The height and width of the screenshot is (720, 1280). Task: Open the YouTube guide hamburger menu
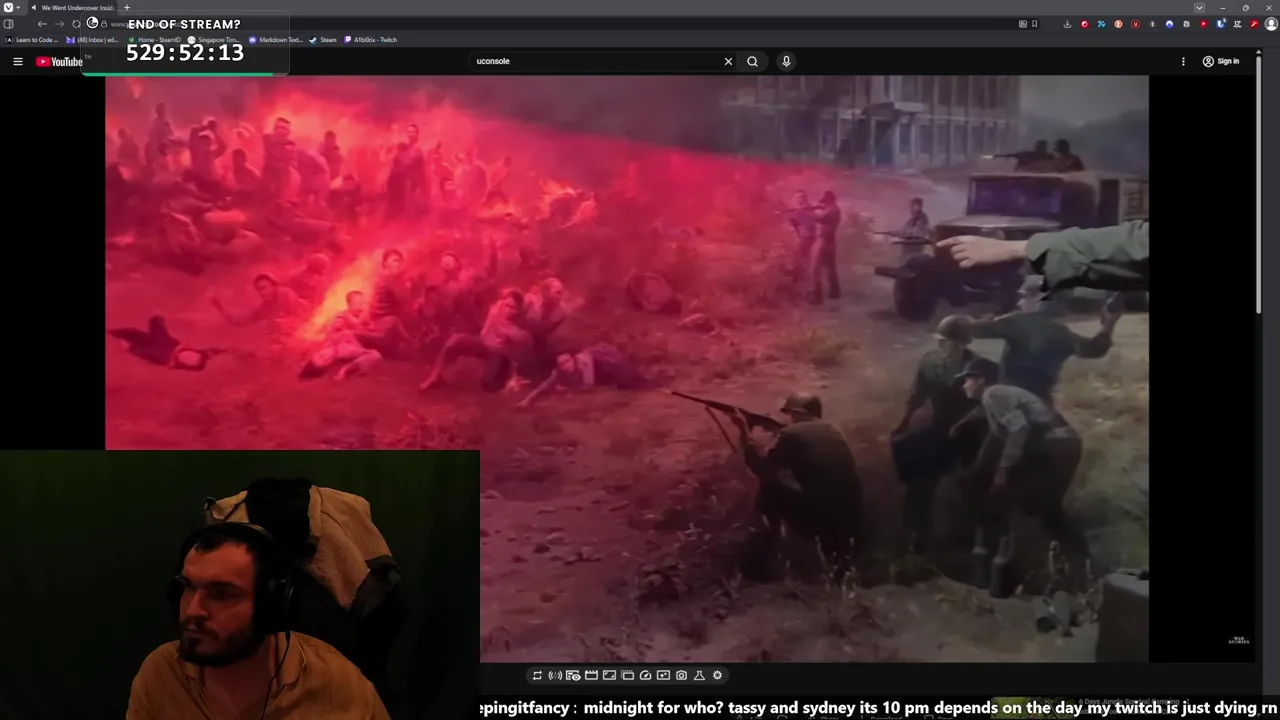point(17,61)
